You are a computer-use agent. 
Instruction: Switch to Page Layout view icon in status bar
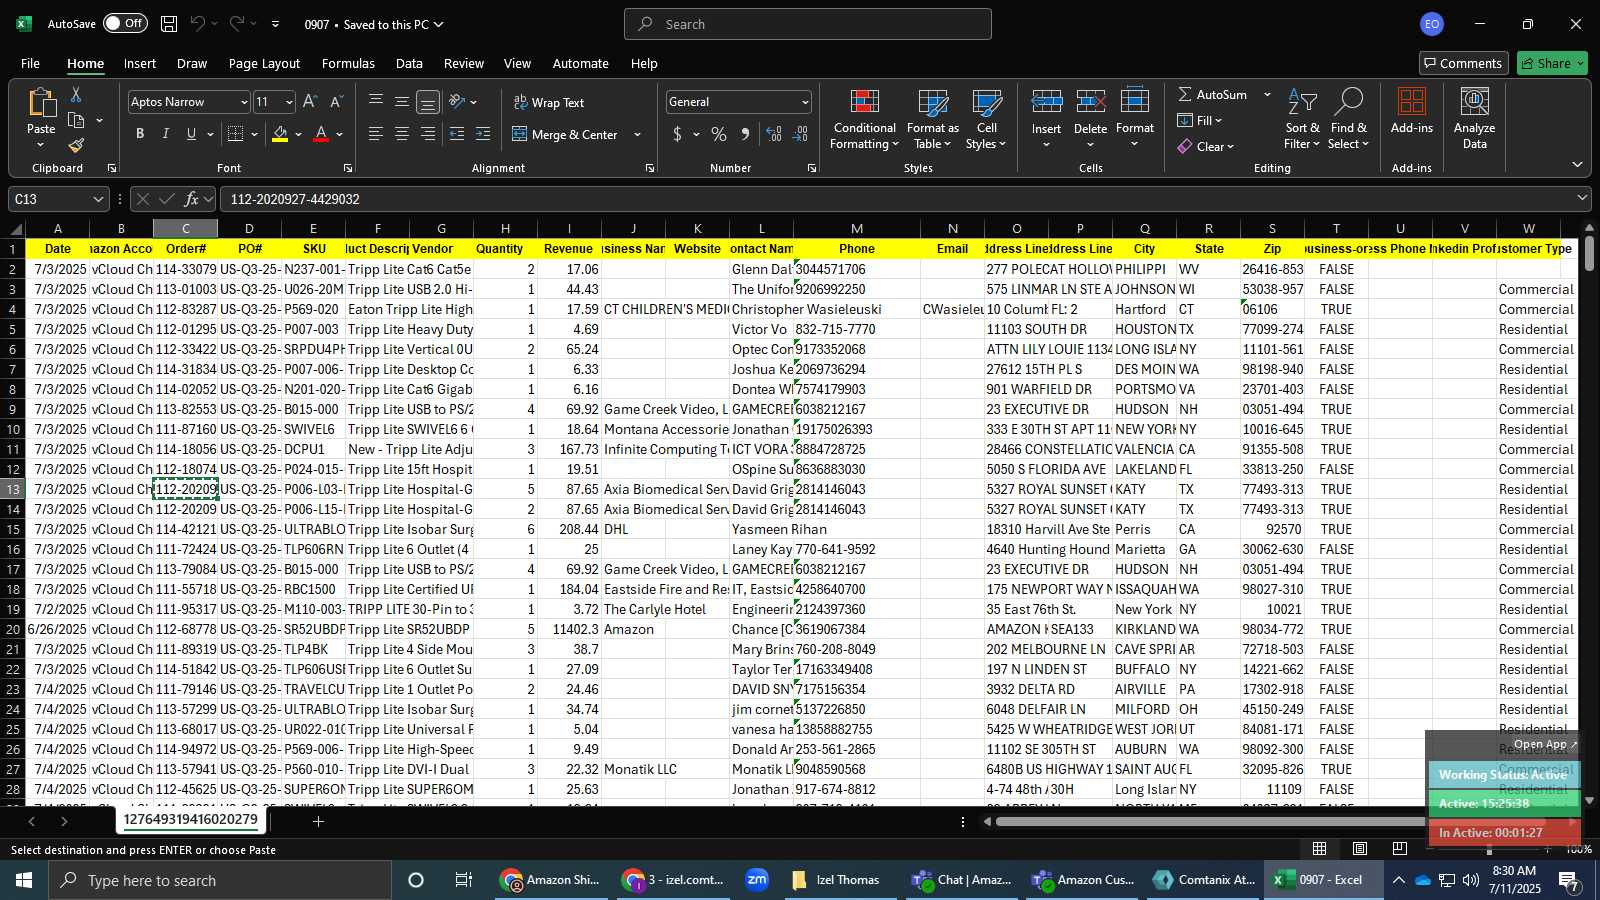[x=1360, y=849]
